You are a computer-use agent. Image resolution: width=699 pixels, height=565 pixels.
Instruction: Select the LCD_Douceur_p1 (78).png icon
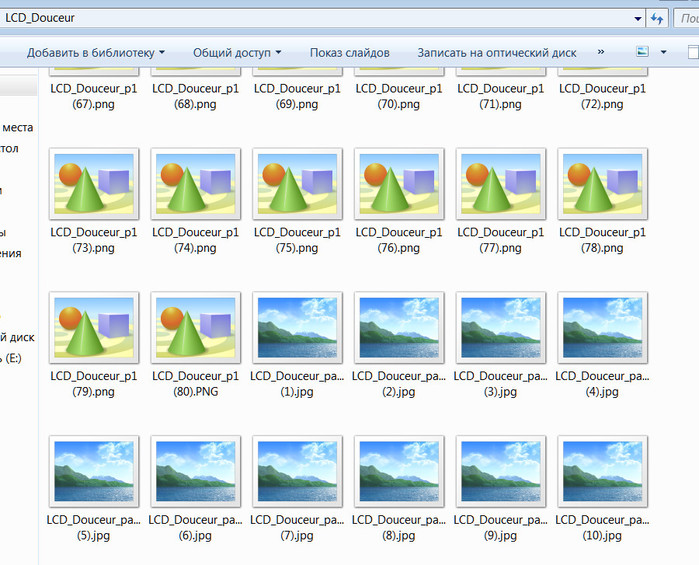pos(602,184)
